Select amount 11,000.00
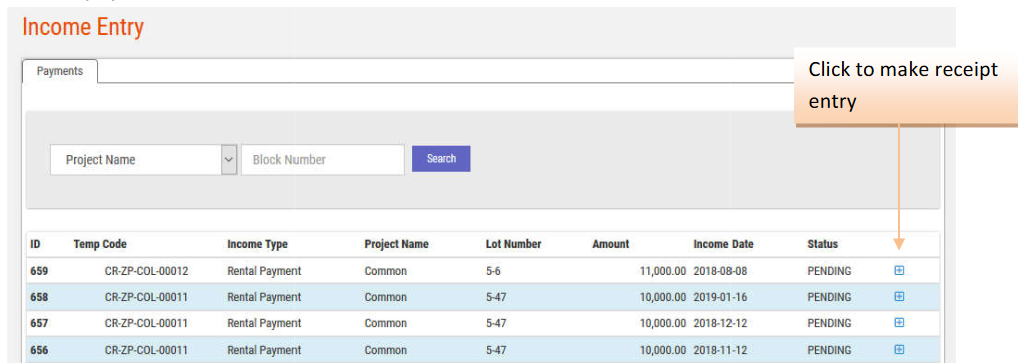The width and height of the screenshot is (1018, 363). (663, 271)
